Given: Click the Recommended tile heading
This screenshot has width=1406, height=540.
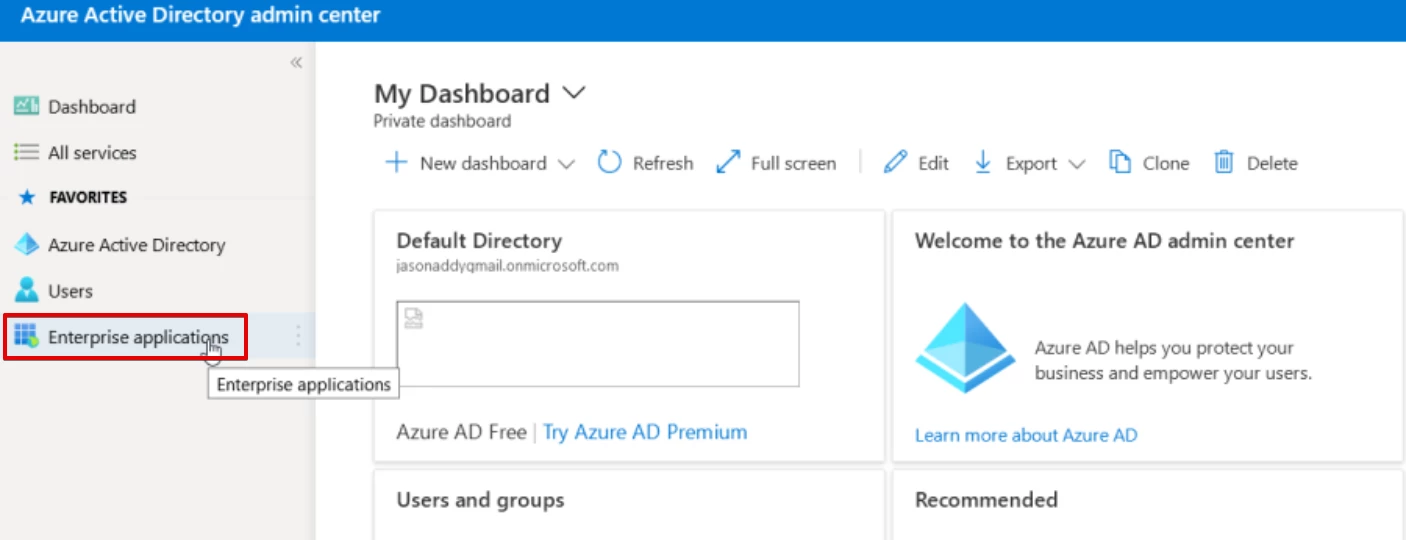Looking at the screenshot, I should 986,500.
